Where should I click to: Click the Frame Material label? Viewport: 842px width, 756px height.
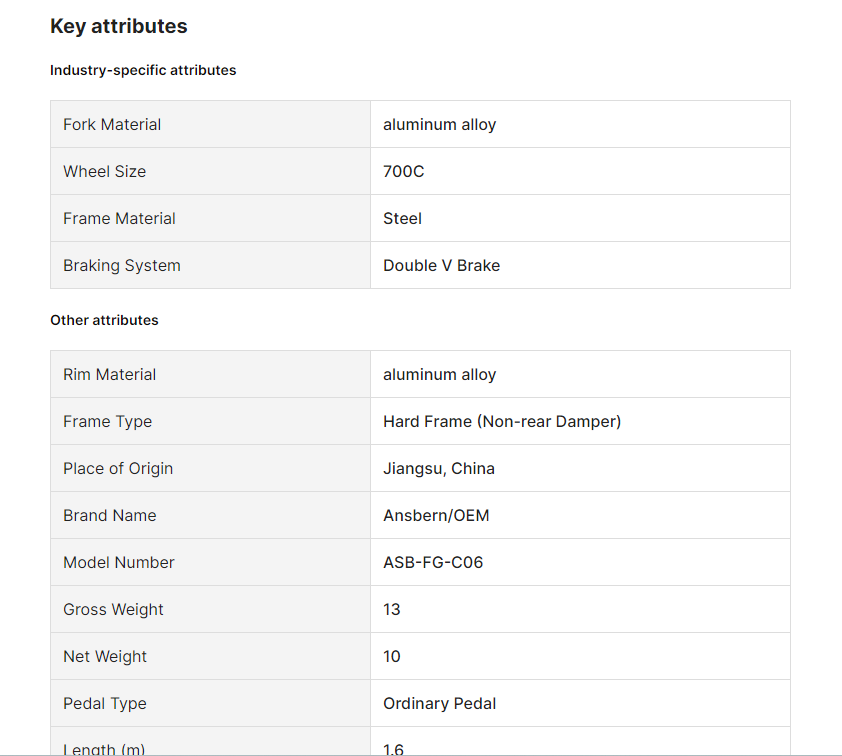119,219
